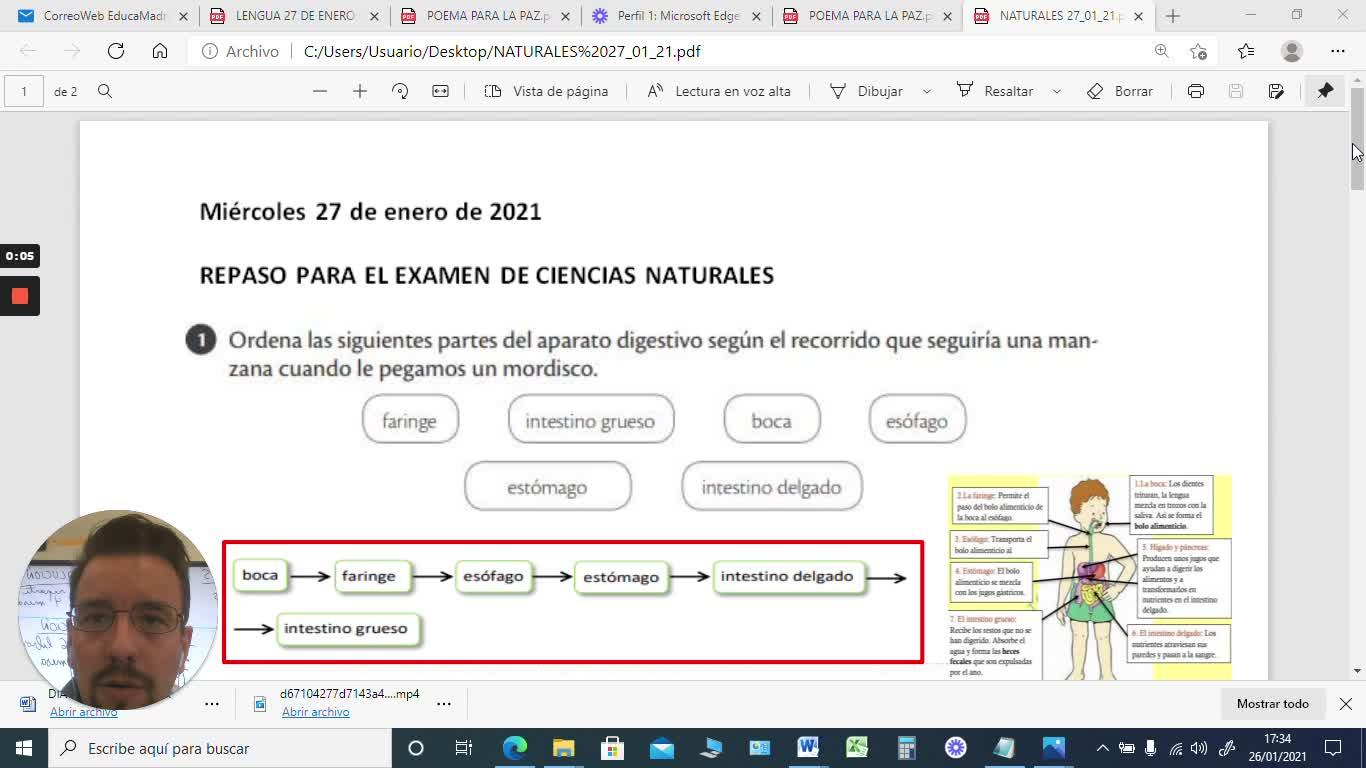
Task: Open options for the mp4 download
Action: point(444,704)
